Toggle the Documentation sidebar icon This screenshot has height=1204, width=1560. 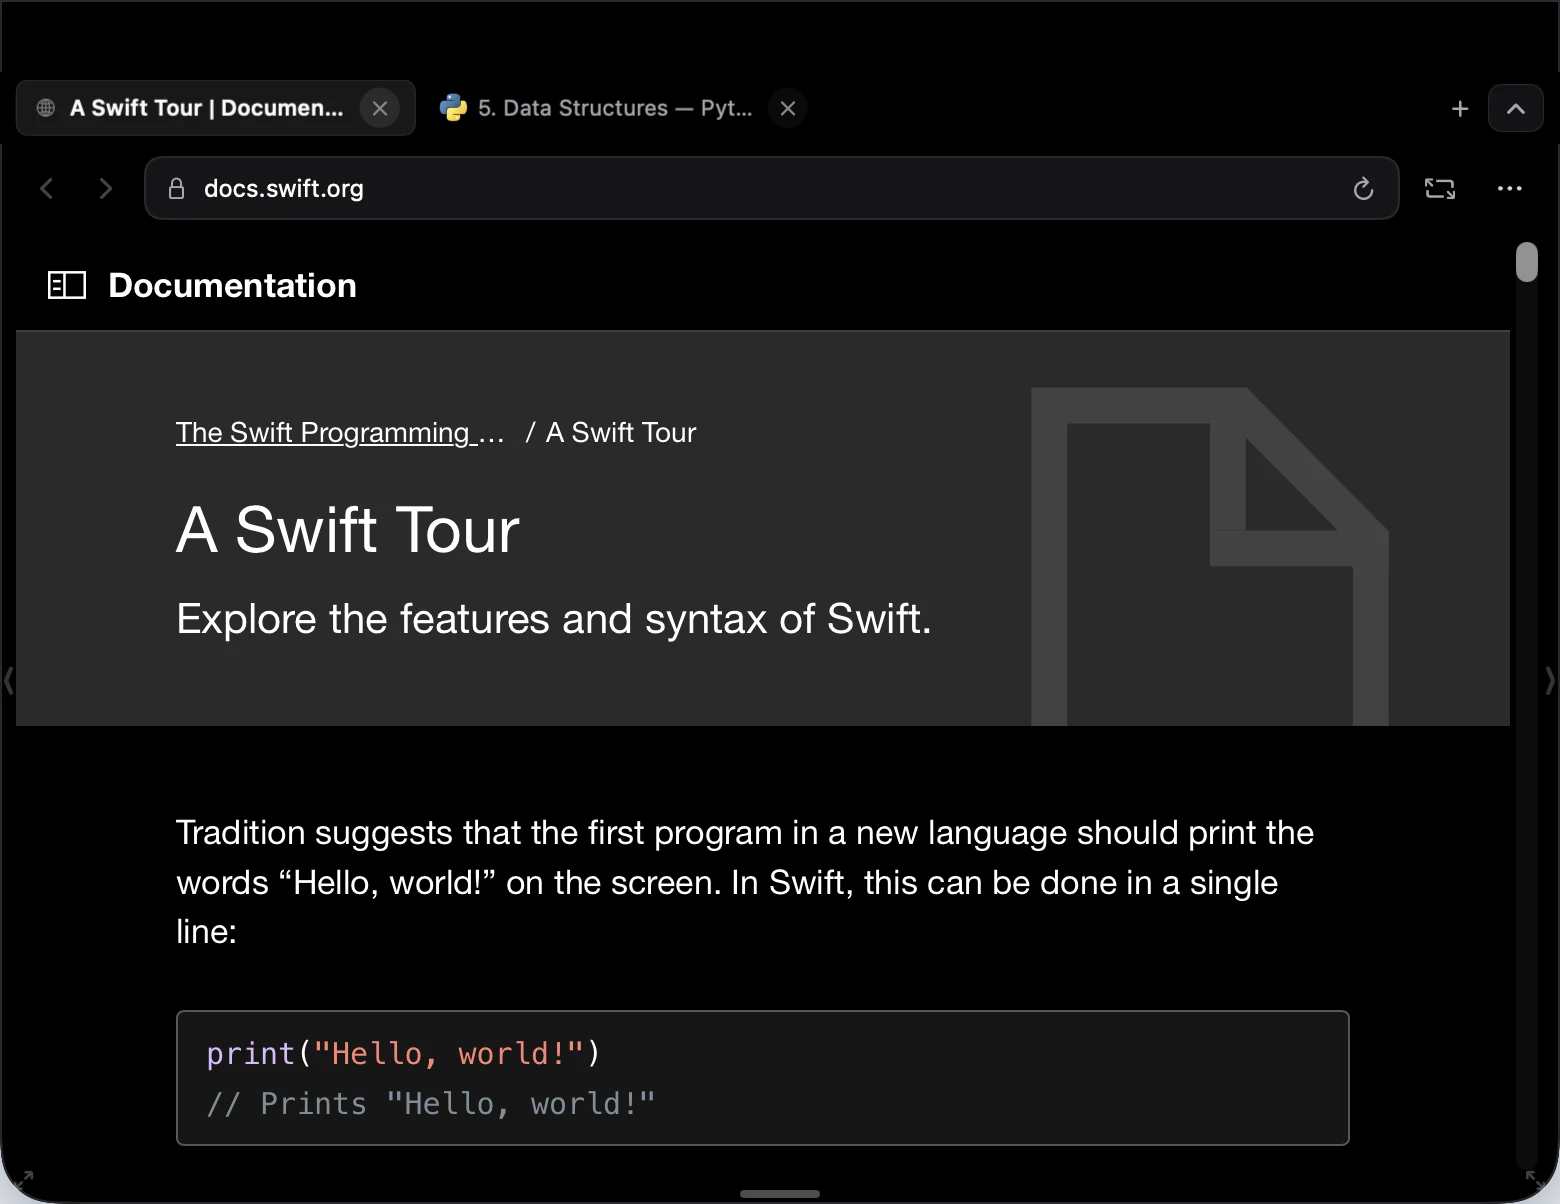pos(67,285)
